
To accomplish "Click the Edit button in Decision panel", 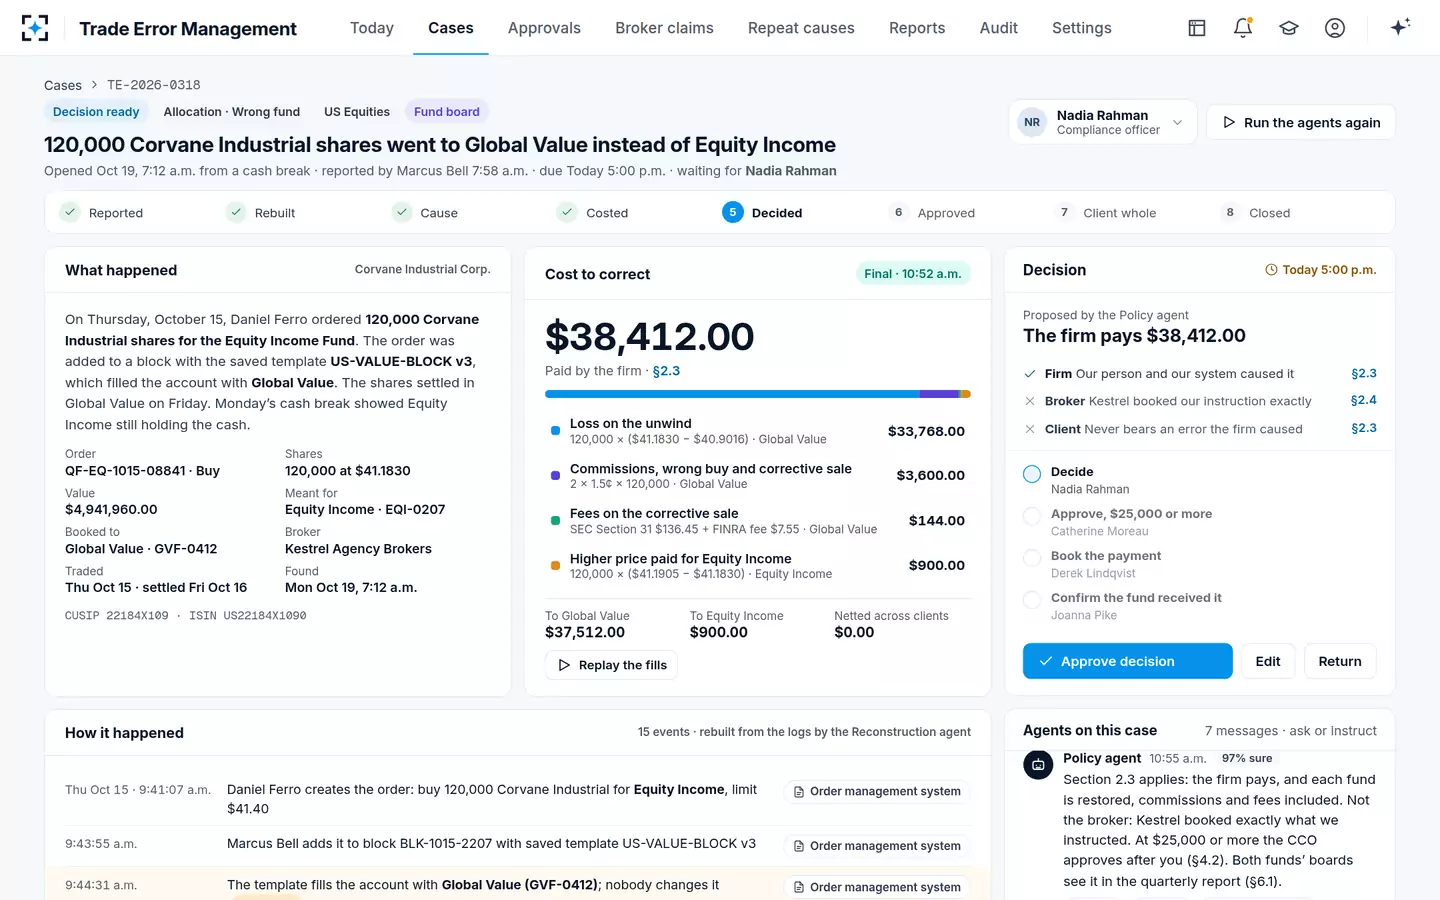I will [1268, 661].
